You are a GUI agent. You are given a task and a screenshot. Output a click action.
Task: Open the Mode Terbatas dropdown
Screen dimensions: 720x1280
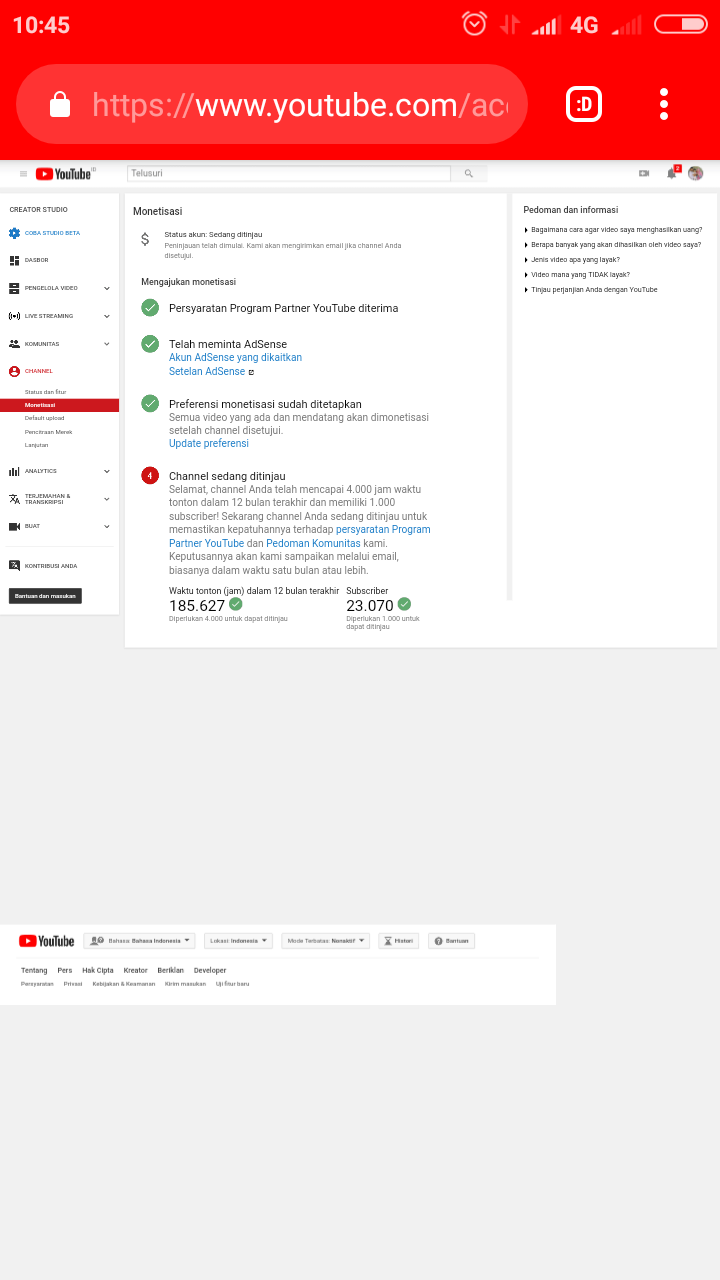point(326,941)
